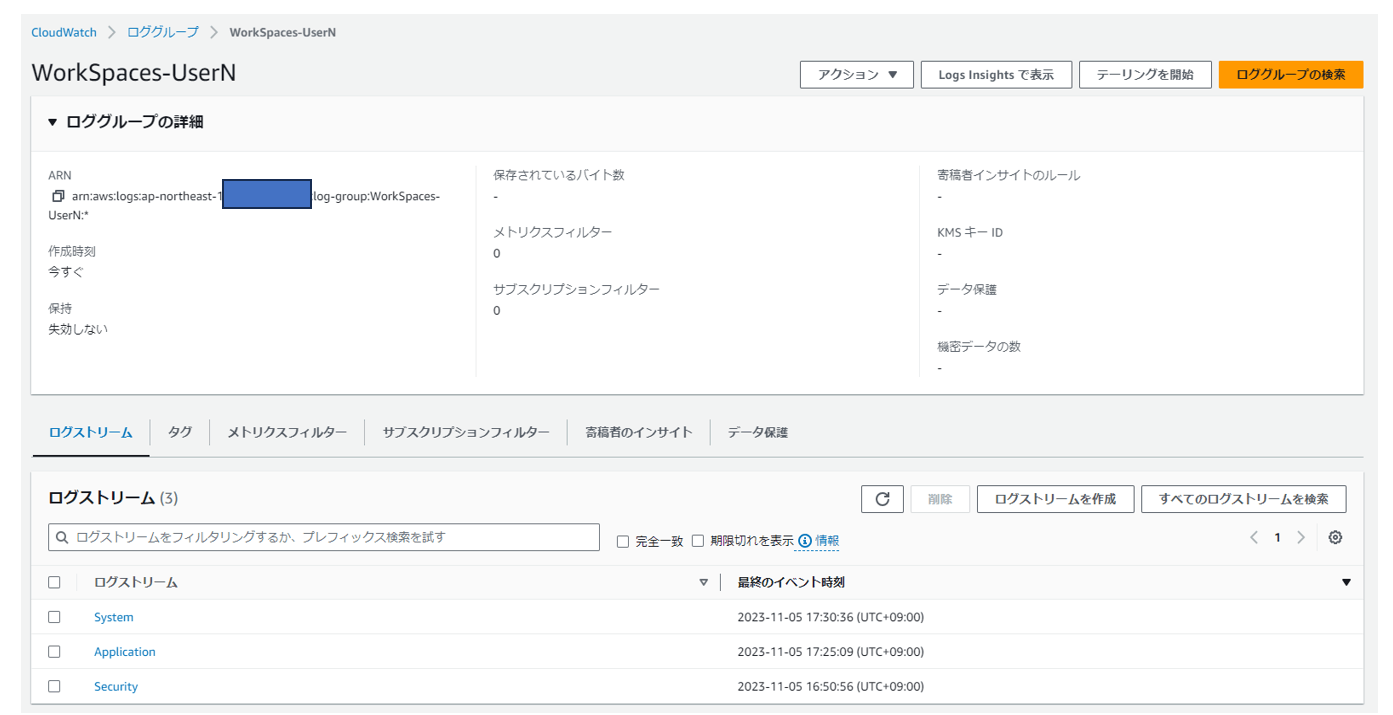This screenshot has width=1393, height=715.
Task: Collapse ロググループの詳細 section
Action: pos(53,122)
